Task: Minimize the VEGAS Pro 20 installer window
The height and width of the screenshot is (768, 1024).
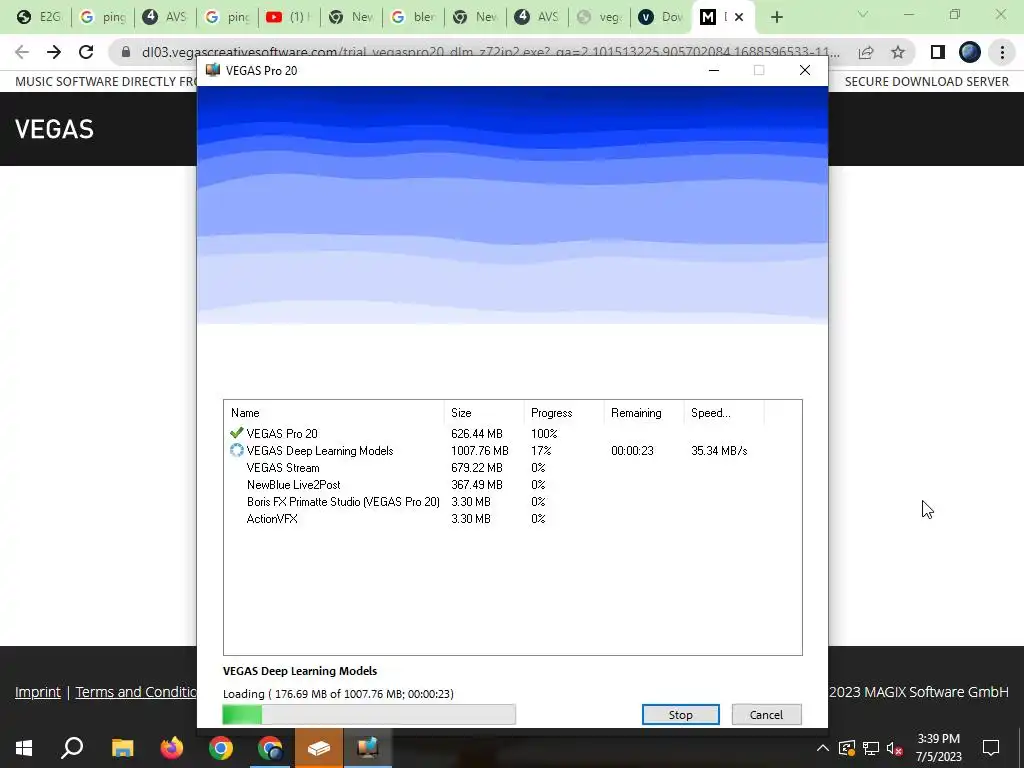Action: [714, 70]
